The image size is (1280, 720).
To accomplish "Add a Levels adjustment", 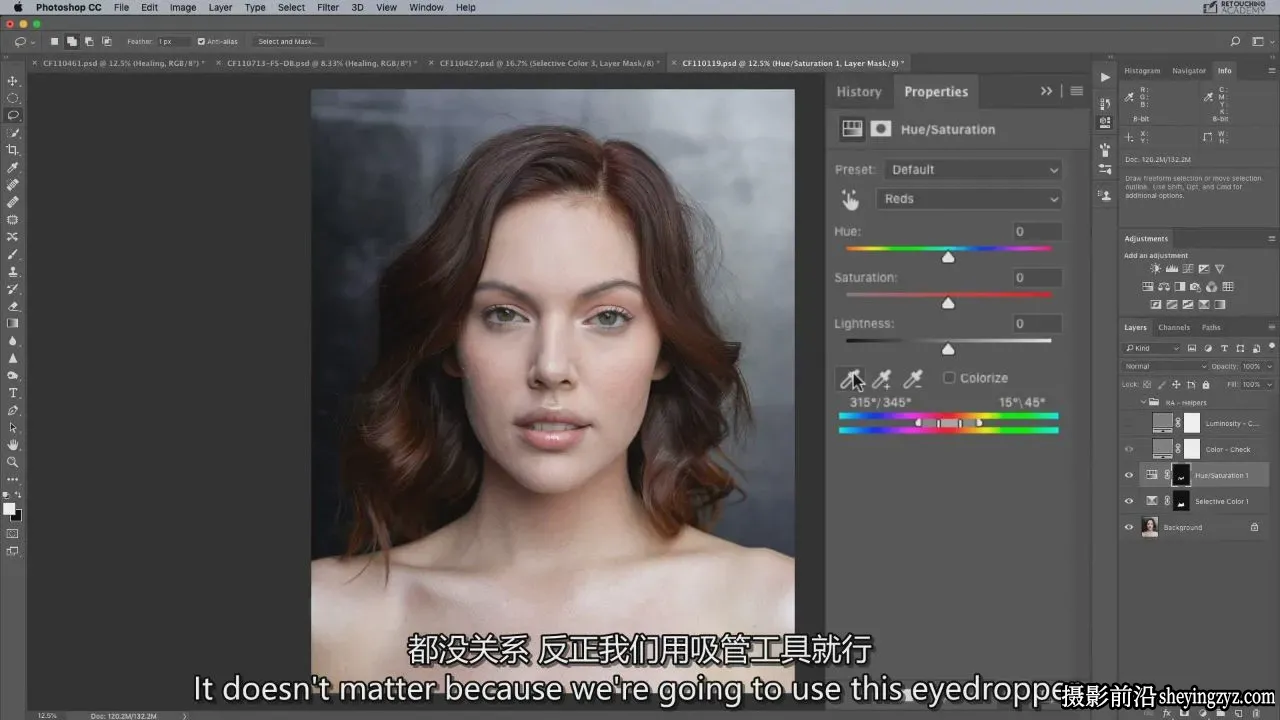I will [1172, 269].
